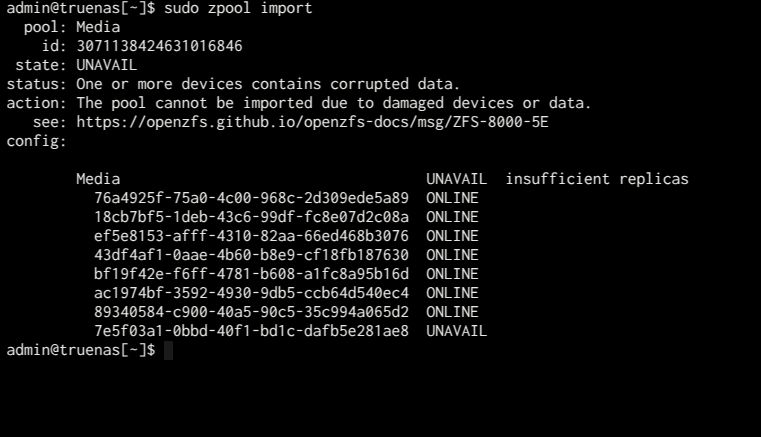Click device ef5e8153-afff-4310-82aa-66ed468b3076
This screenshot has height=437, width=761.
(251, 236)
